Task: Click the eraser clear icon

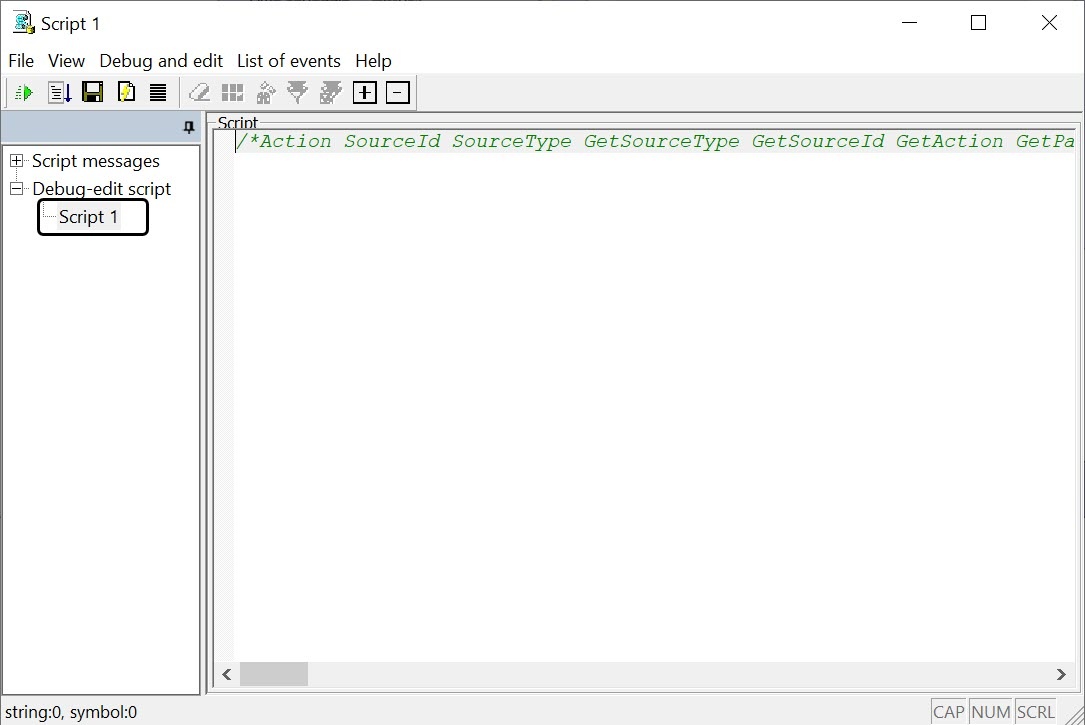Action: click(200, 93)
